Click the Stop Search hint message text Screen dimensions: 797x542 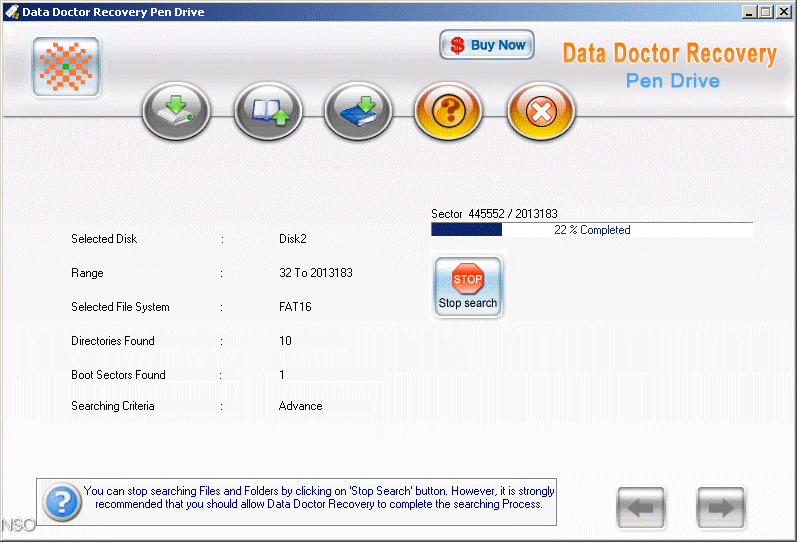(319, 497)
